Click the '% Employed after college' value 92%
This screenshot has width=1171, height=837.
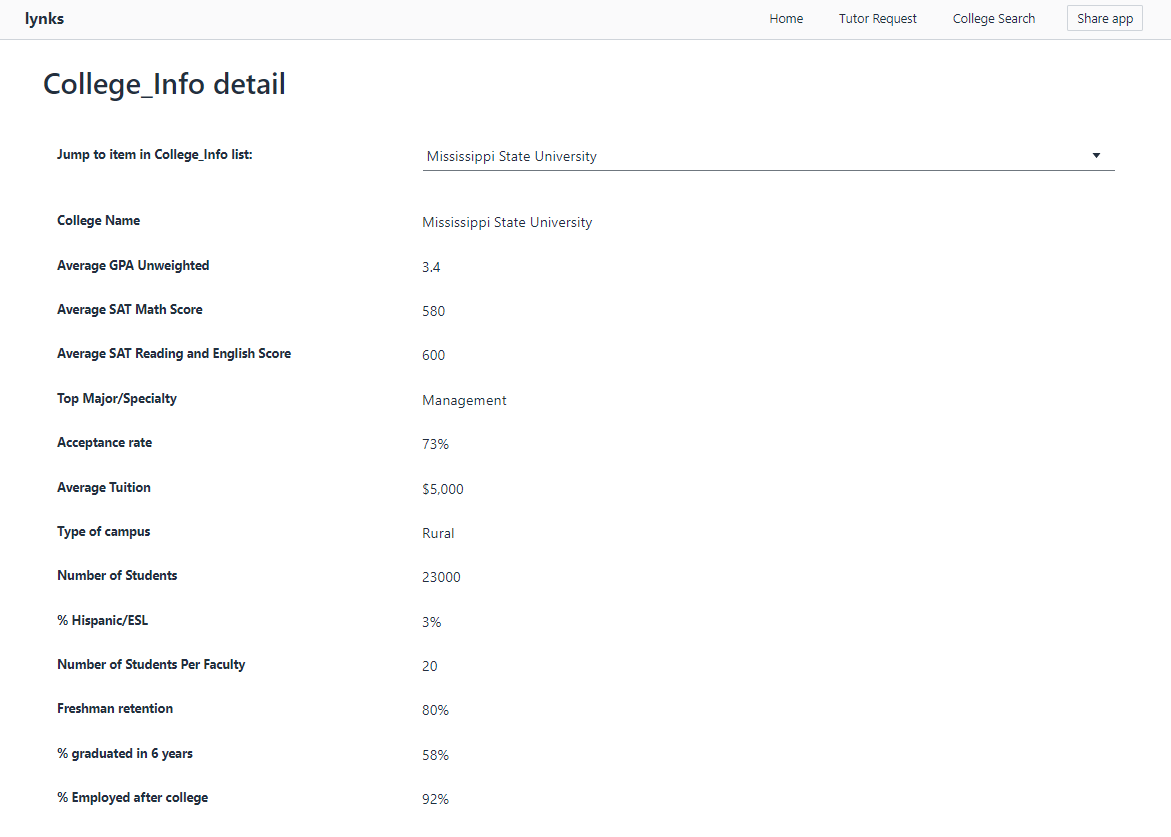pyautogui.click(x=435, y=799)
